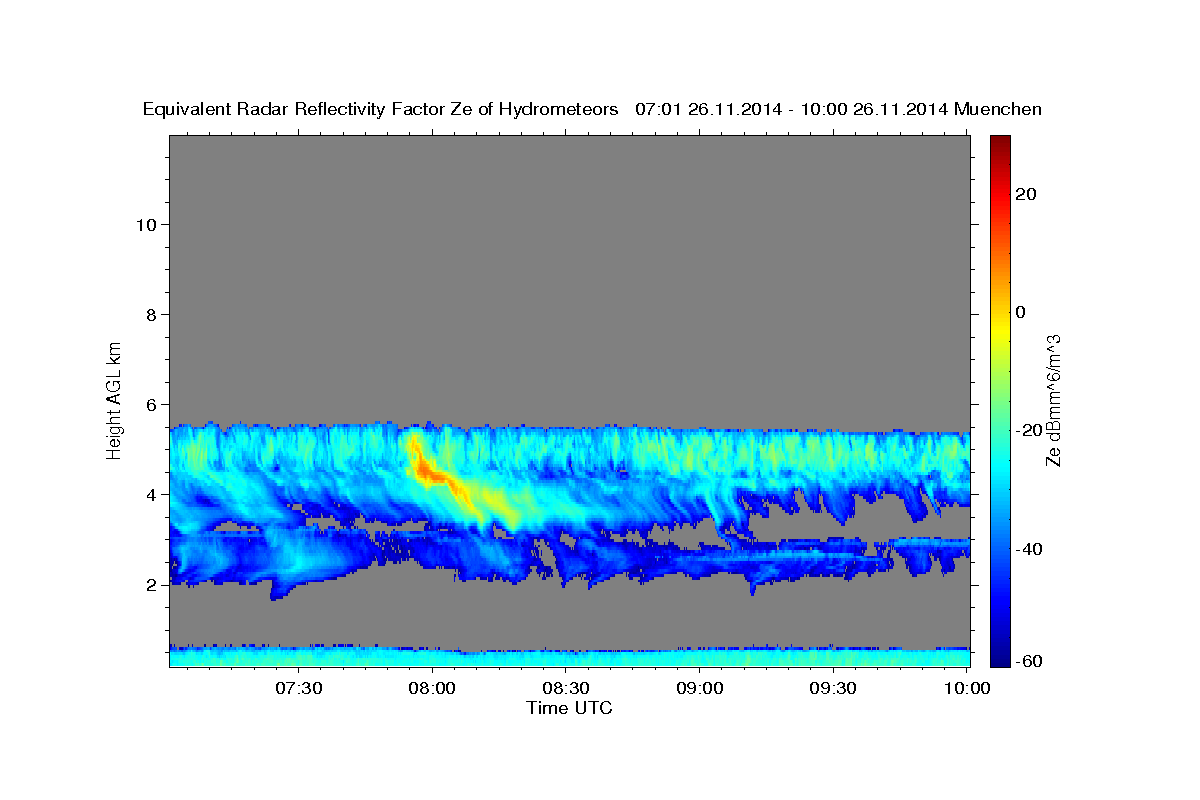Click the colorbar value 20

[x=1025, y=194]
